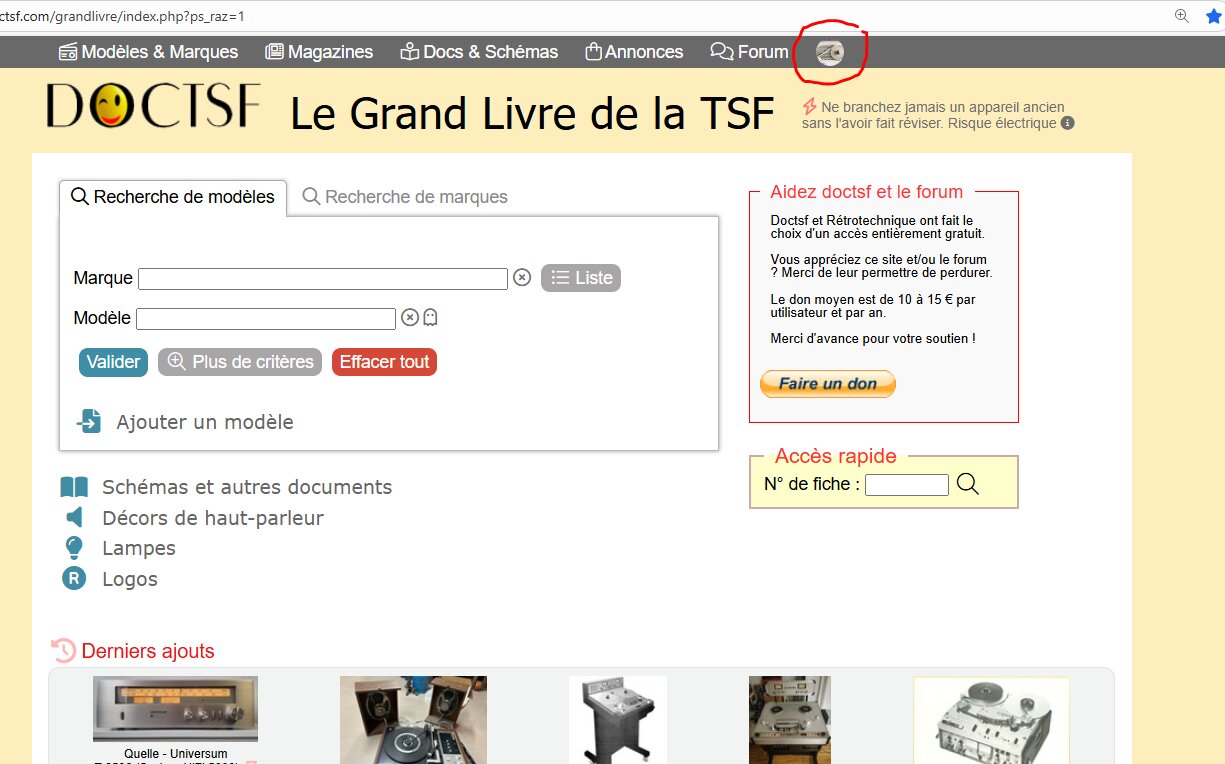
Task: Click the ghost icon beside the Modèle field
Action: (x=431, y=317)
